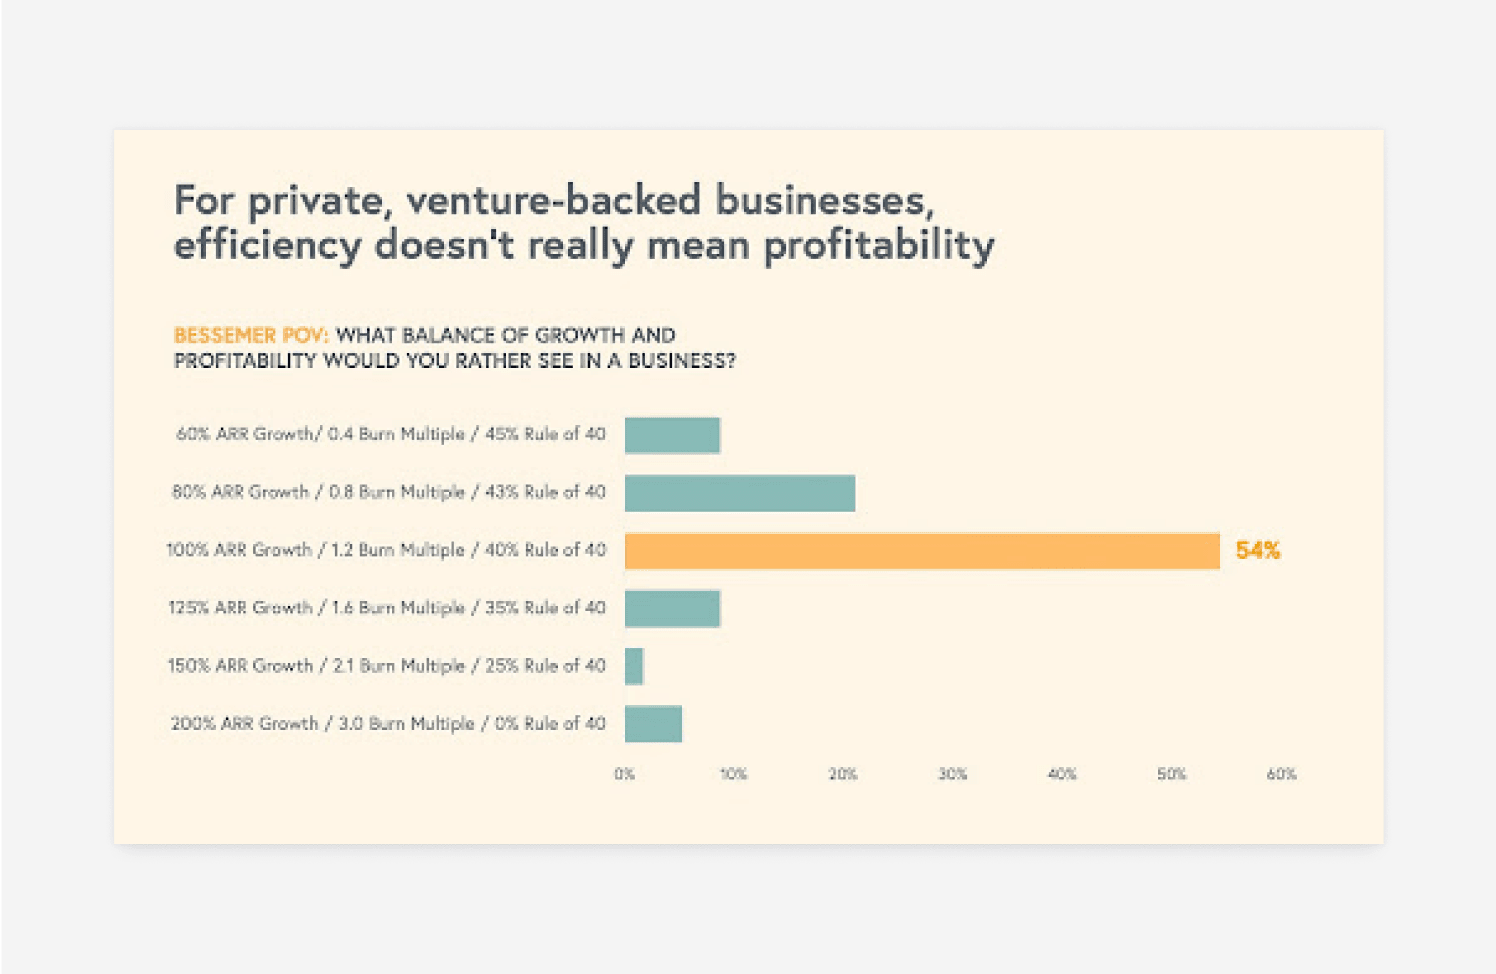Click the 20% axis tick label
The image size is (1496, 974).
click(843, 774)
